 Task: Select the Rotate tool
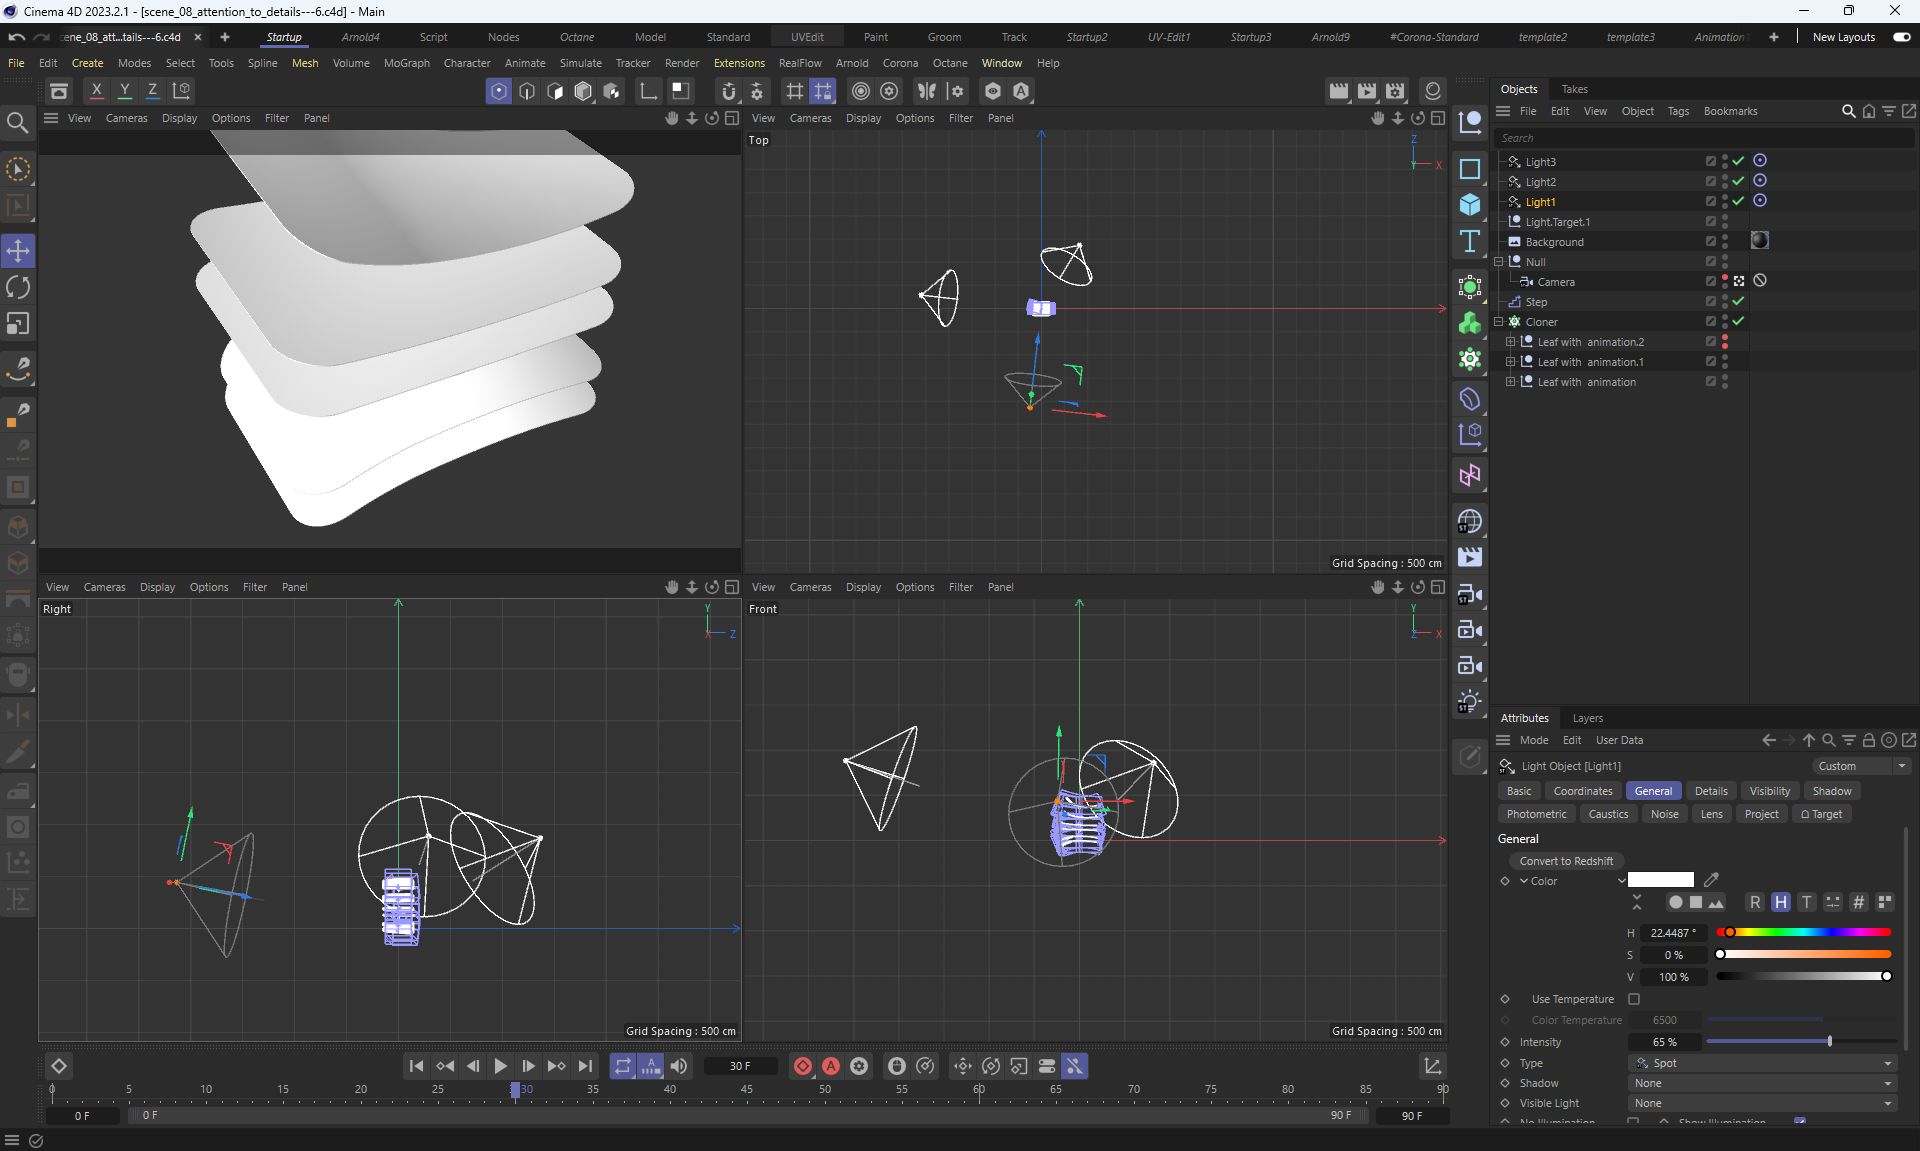click(18, 288)
